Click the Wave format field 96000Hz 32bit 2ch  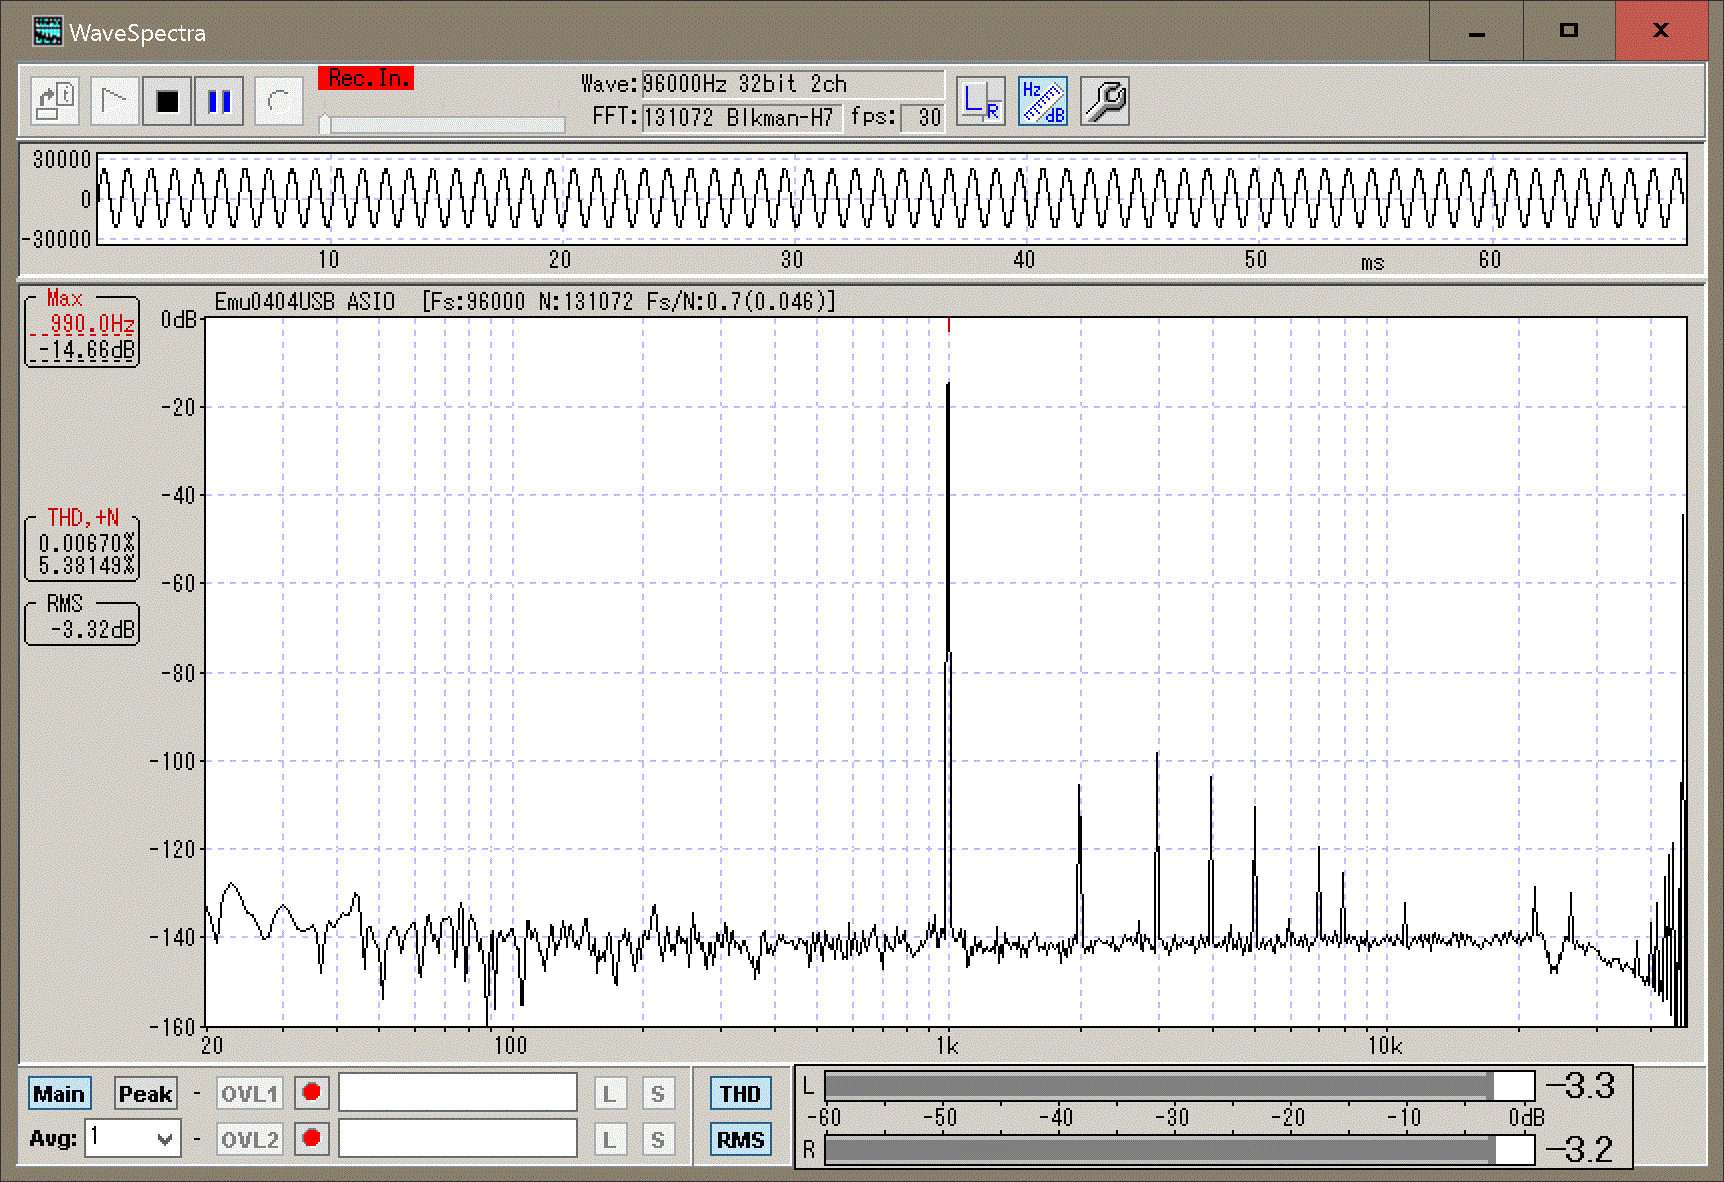coord(792,84)
